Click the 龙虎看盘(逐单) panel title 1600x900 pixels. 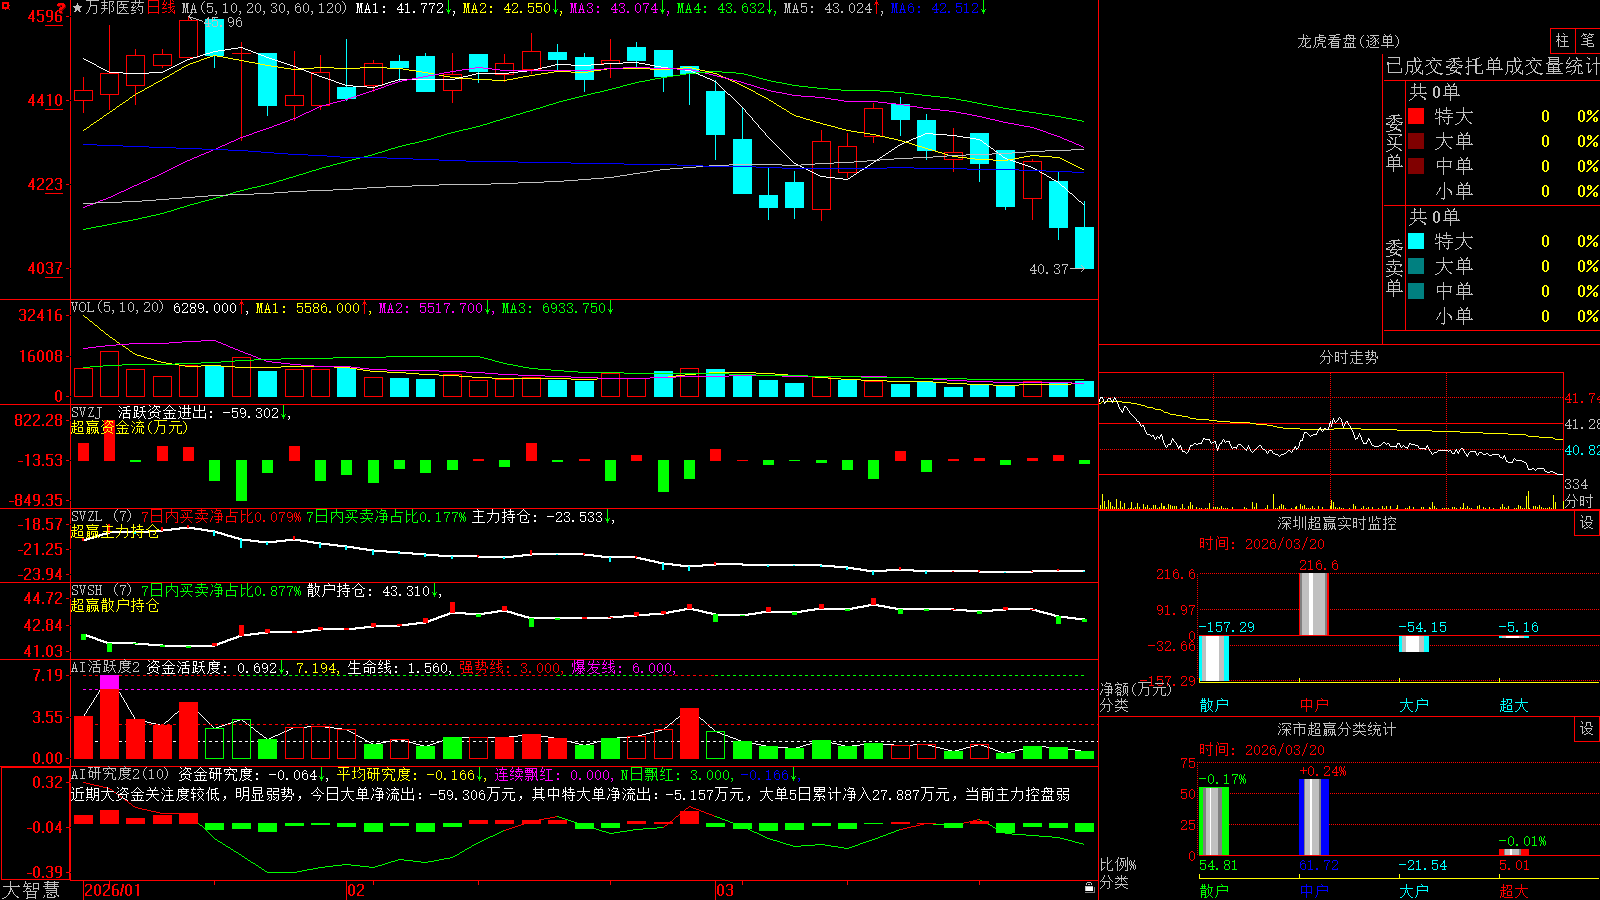(x=1349, y=41)
